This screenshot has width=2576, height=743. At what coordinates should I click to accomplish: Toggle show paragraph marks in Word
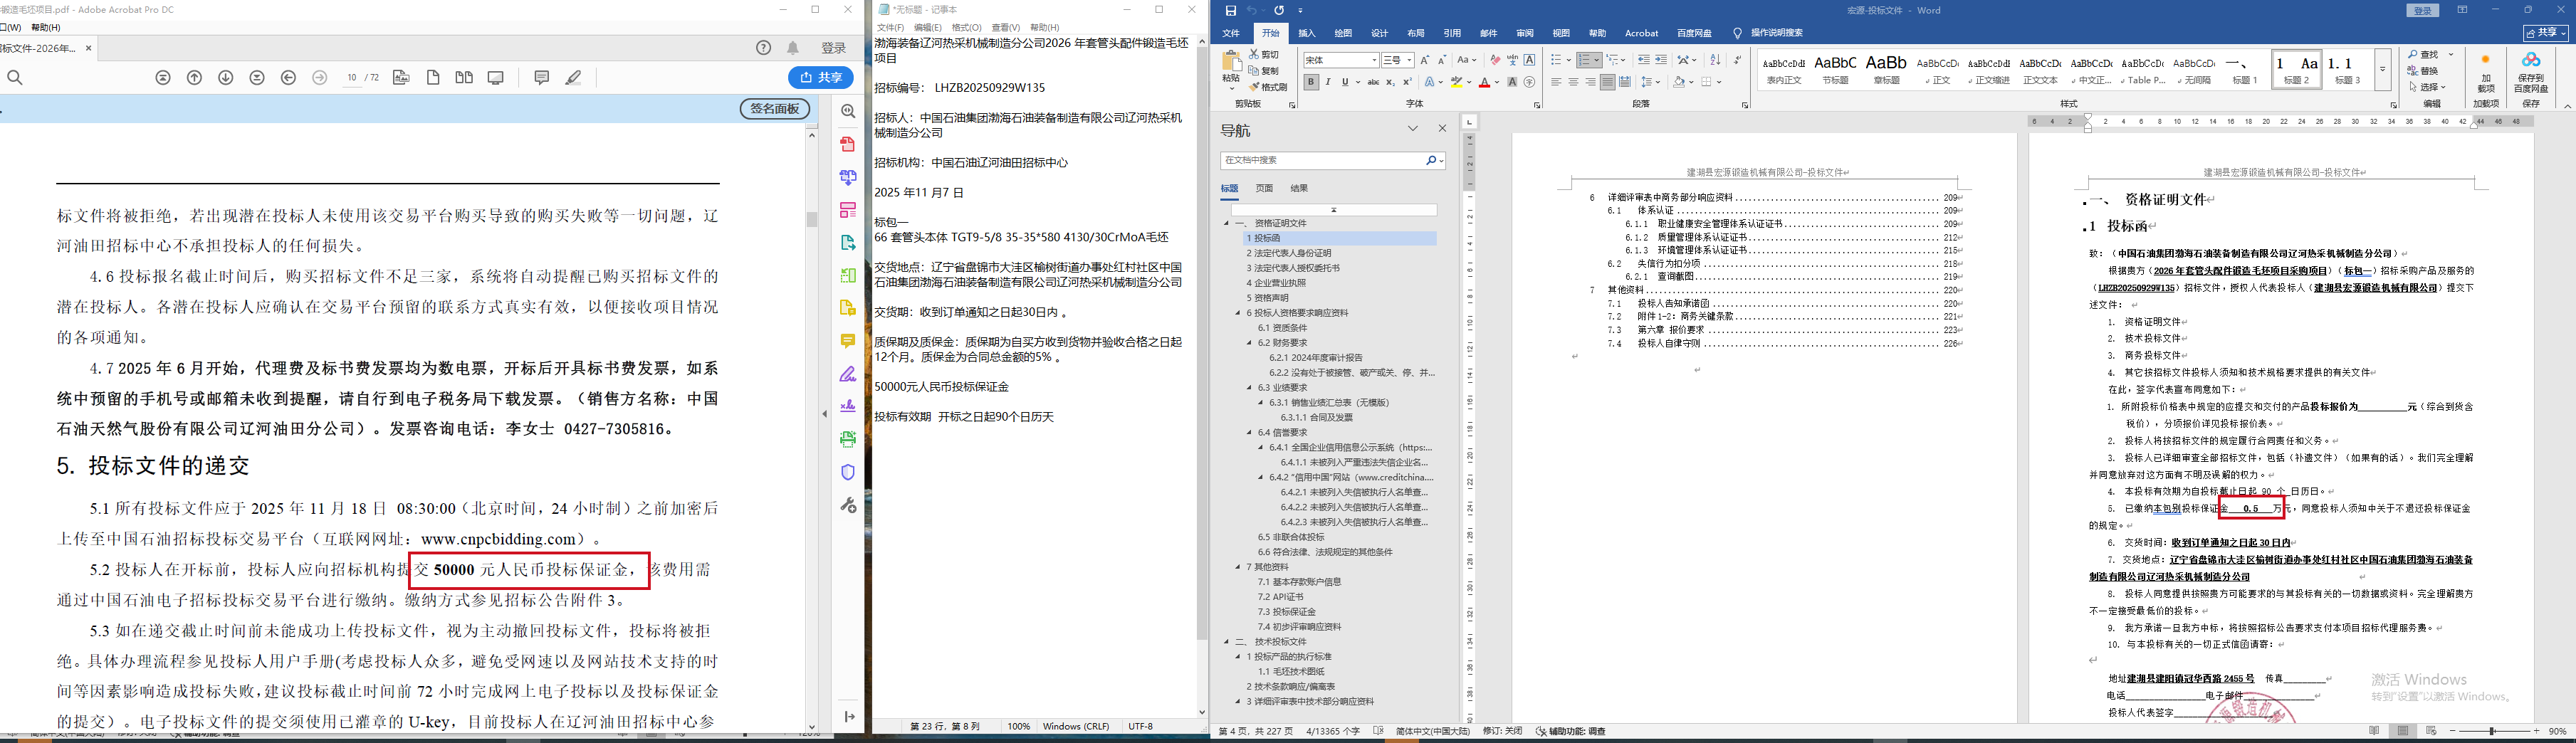(1737, 60)
